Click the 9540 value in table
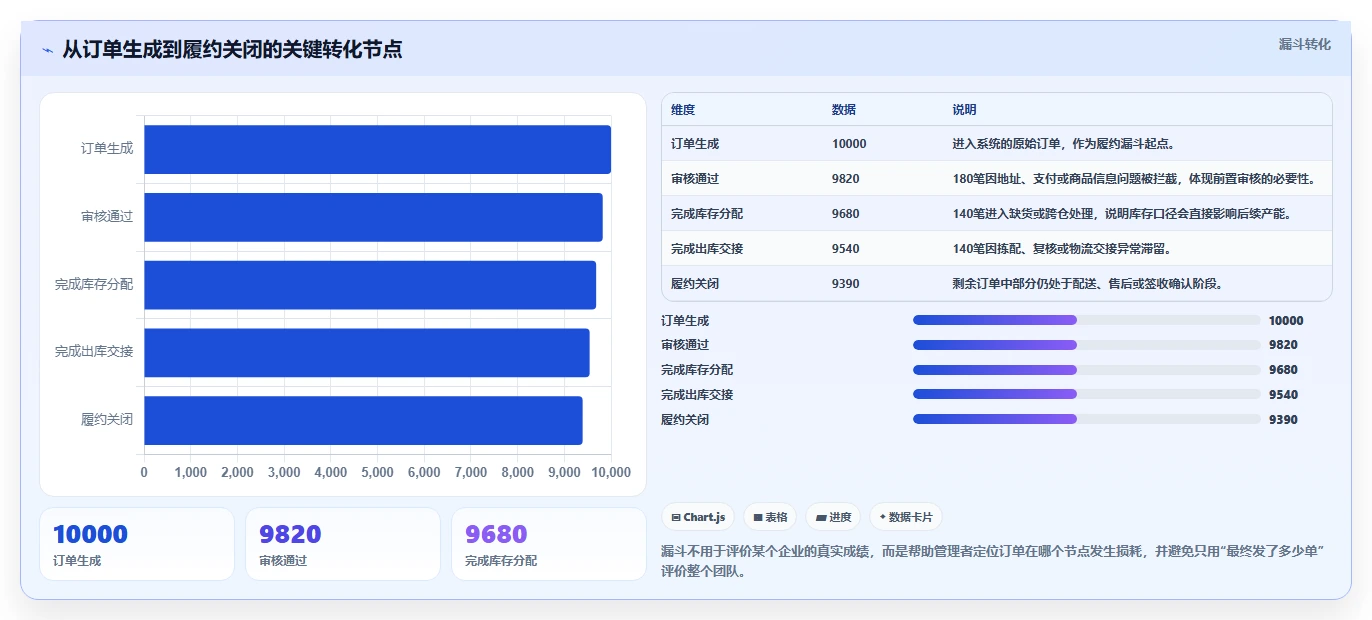The height and width of the screenshot is (620, 1372). (846, 249)
